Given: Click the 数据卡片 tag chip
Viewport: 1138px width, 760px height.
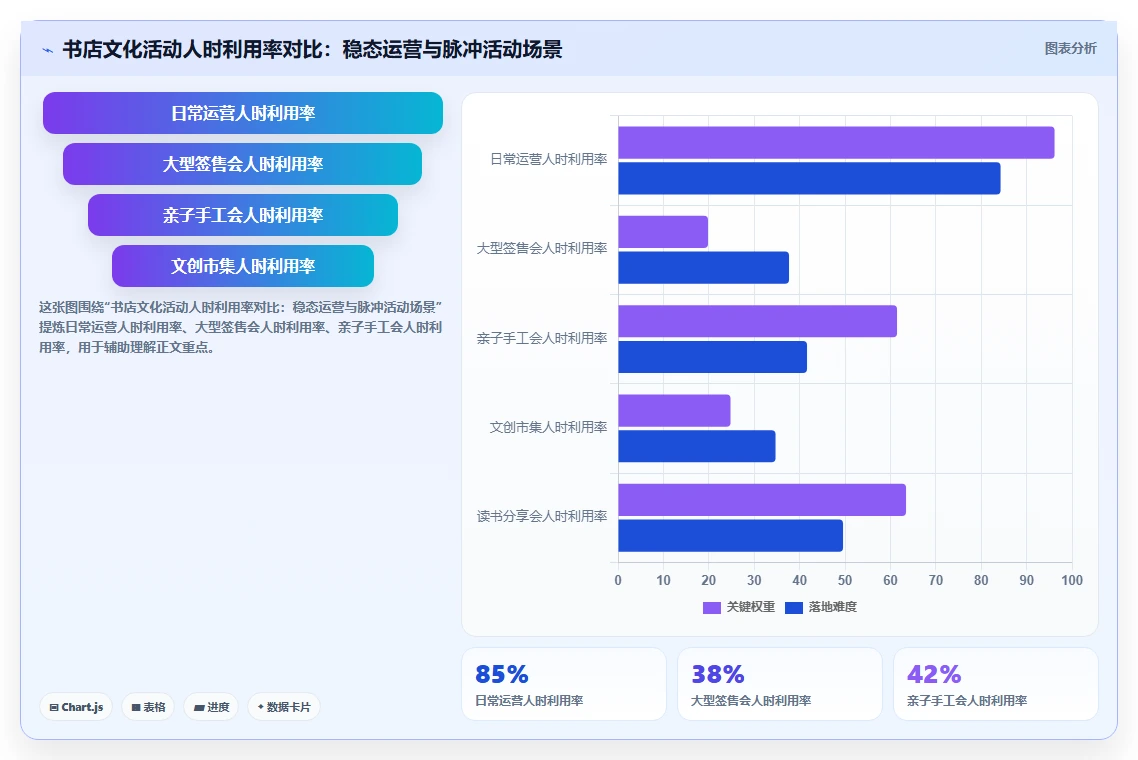Looking at the screenshot, I should [x=284, y=707].
